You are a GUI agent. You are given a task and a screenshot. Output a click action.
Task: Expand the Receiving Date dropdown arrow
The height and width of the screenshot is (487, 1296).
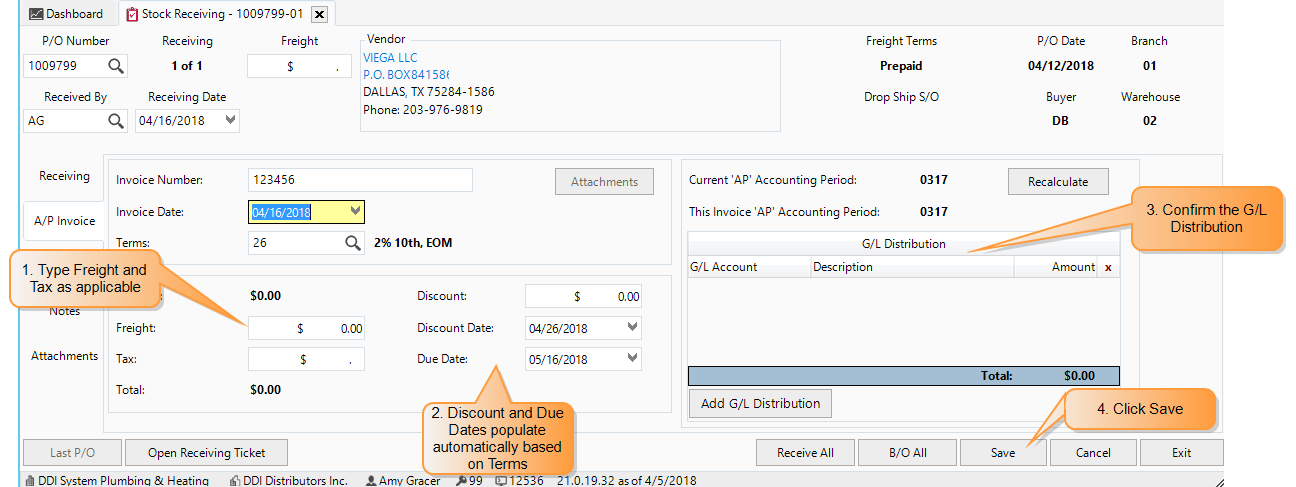click(232, 121)
